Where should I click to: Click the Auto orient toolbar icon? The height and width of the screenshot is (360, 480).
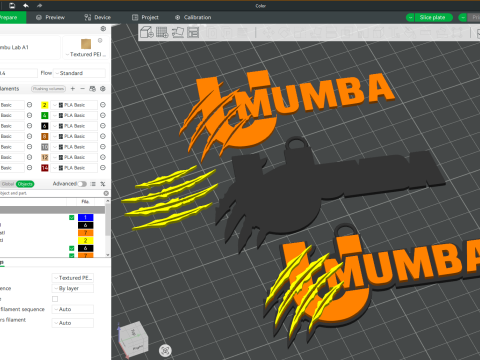178,32
